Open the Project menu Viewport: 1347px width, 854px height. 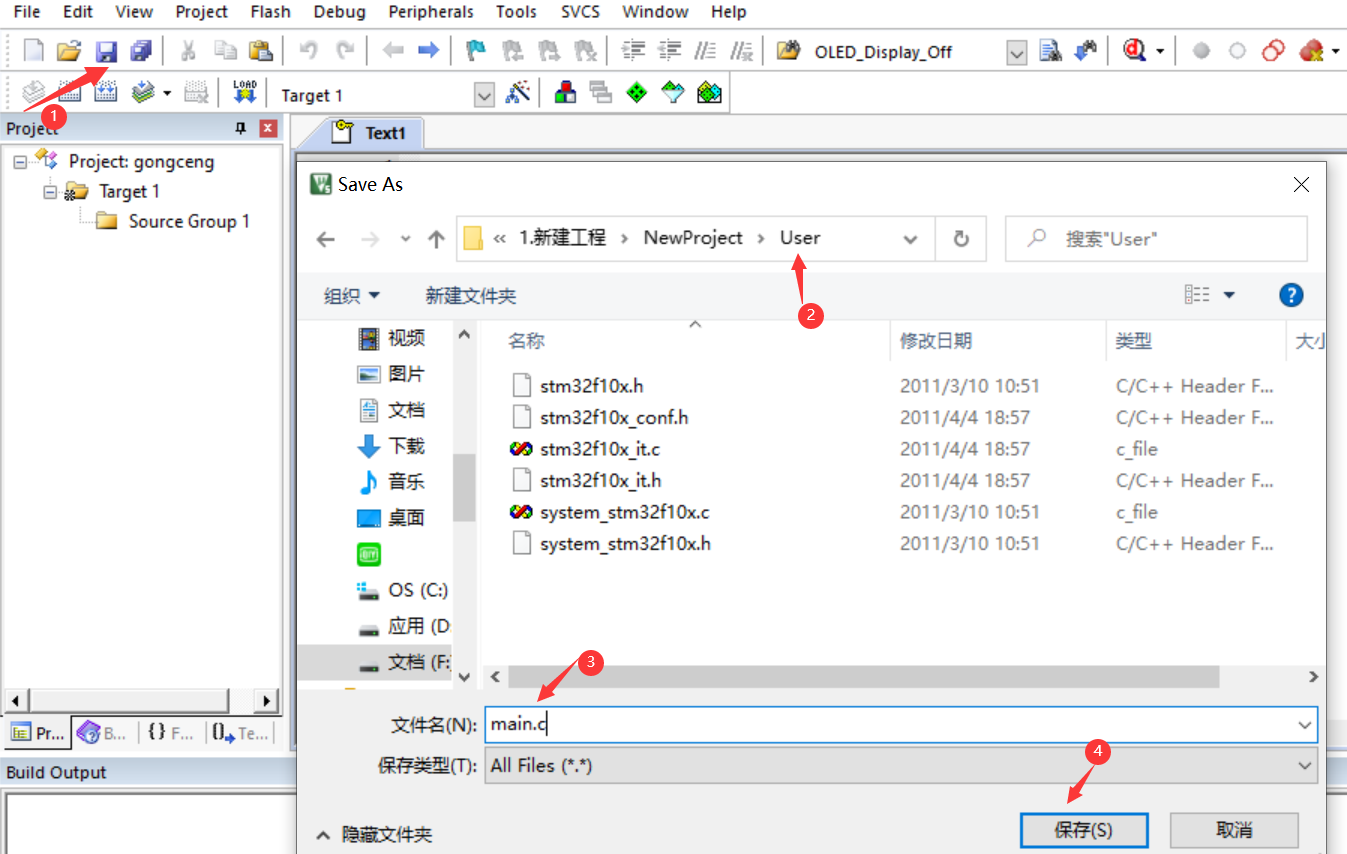tap(201, 12)
